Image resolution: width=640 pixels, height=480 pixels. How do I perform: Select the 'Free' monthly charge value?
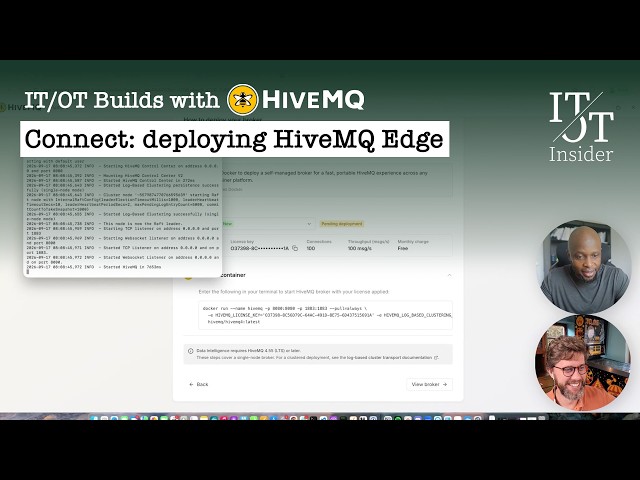coord(402,248)
